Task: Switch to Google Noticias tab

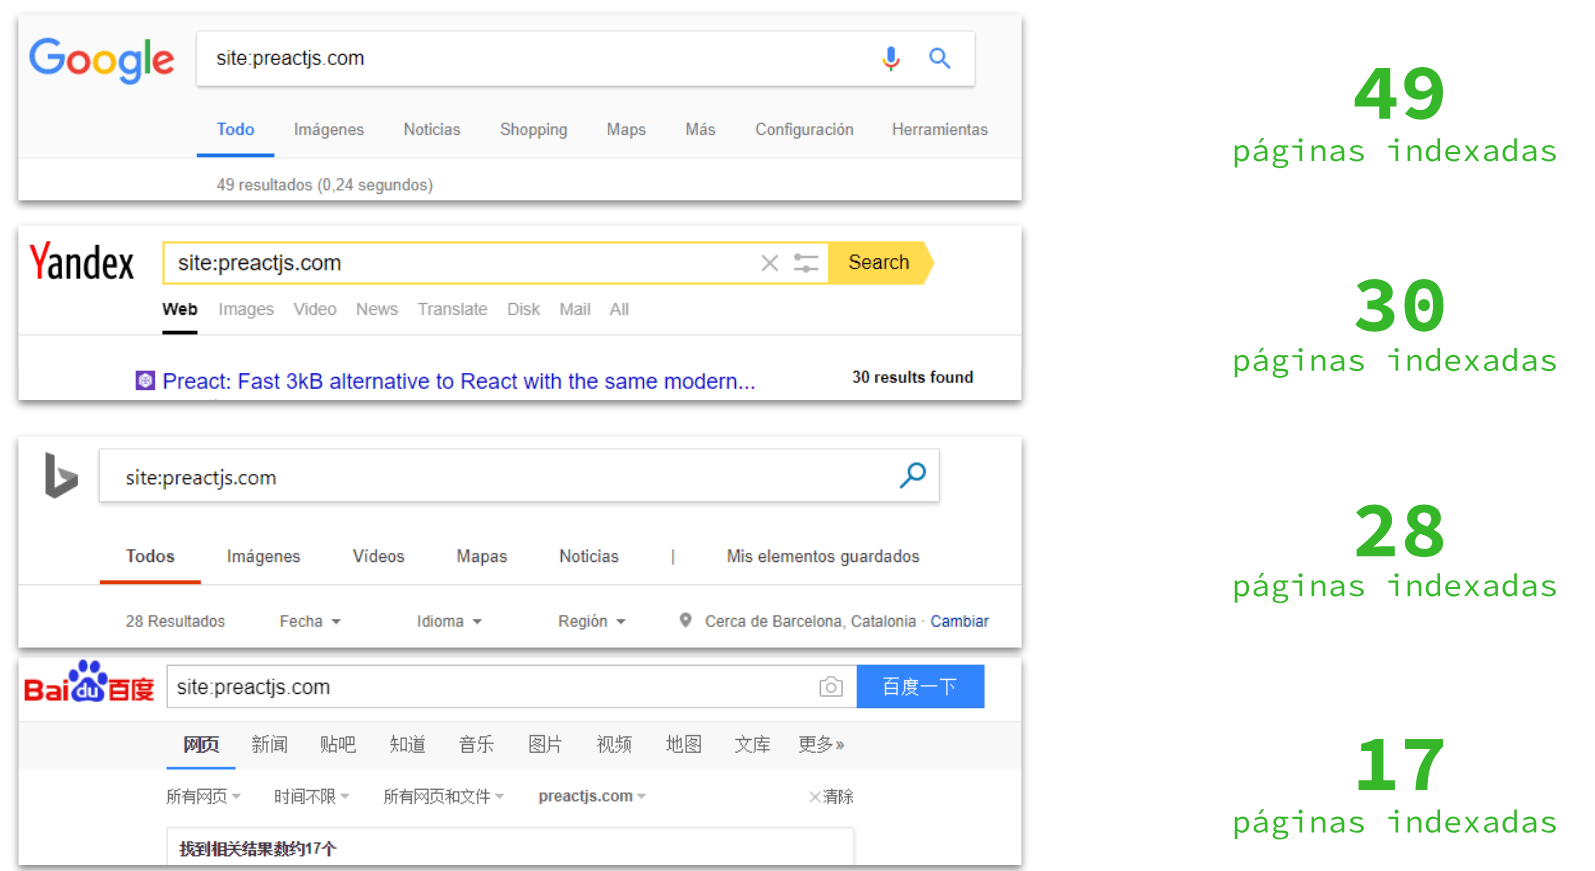Action: click(x=432, y=129)
